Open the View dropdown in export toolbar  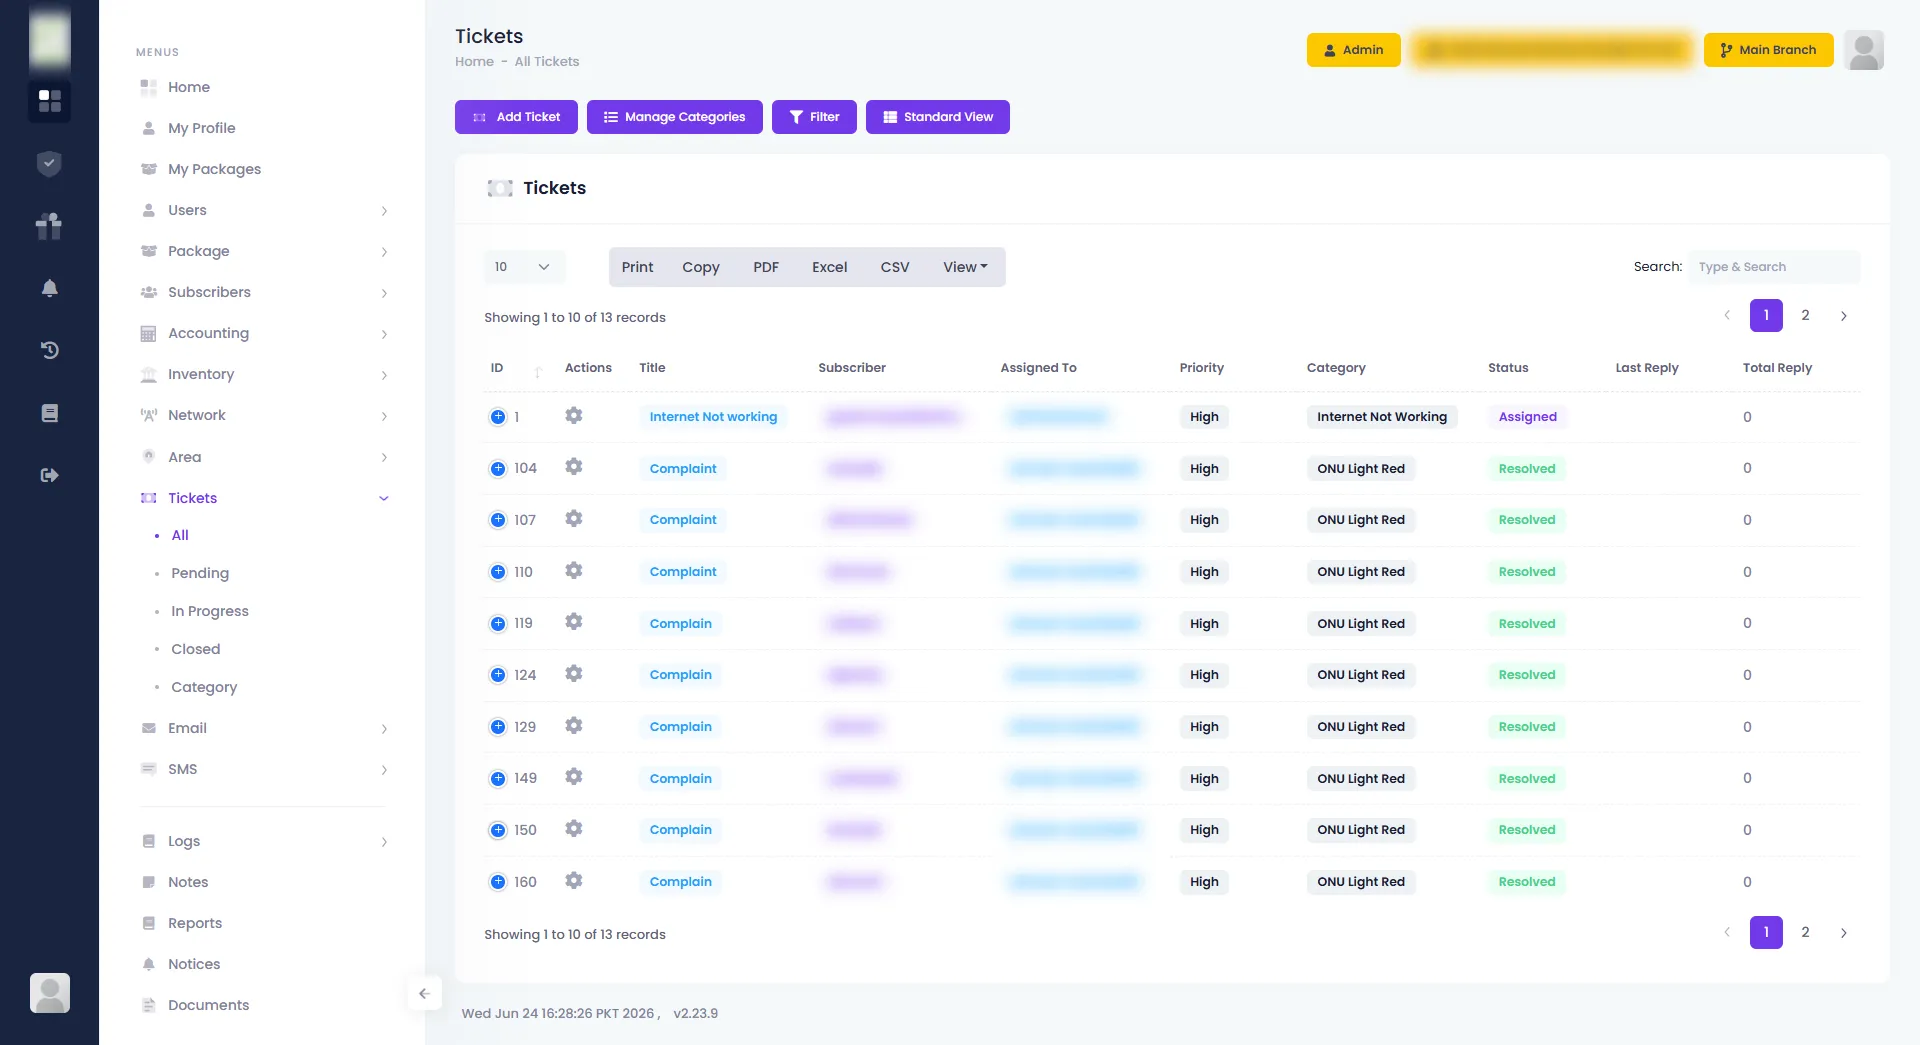tap(965, 267)
